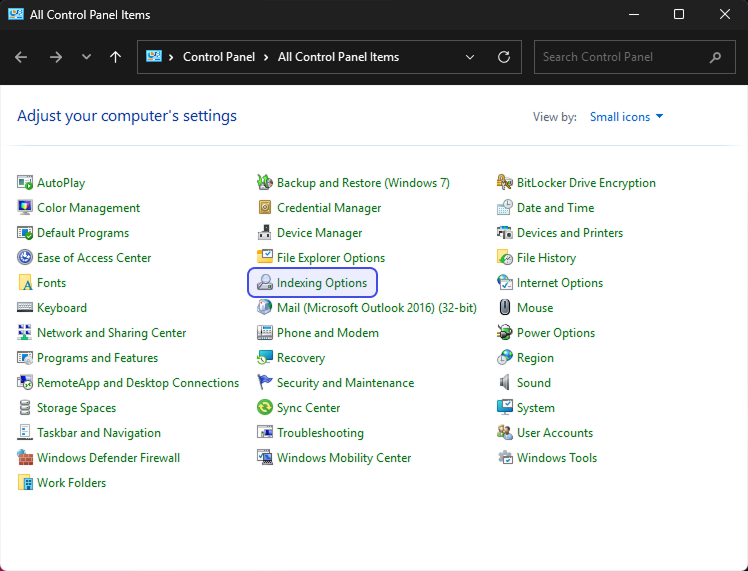The height and width of the screenshot is (571, 748).
Task: Click the Mouse icon
Action: pos(505,308)
